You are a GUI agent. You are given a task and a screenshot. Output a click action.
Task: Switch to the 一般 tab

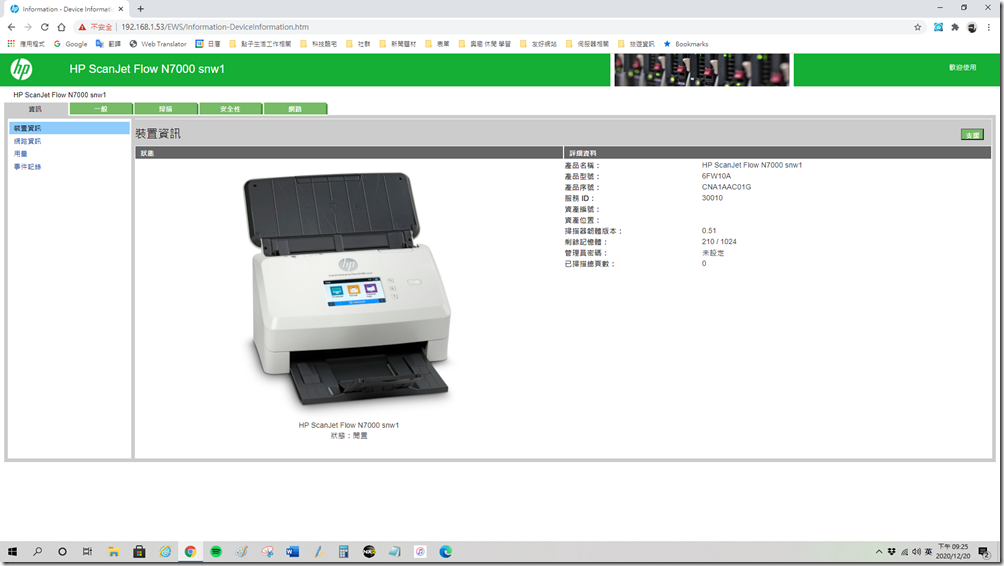point(101,109)
